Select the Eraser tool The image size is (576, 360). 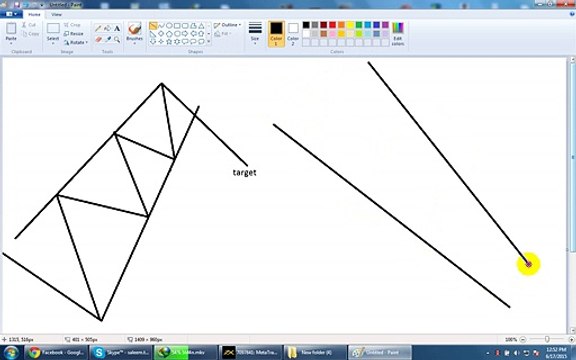click(x=98, y=39)
